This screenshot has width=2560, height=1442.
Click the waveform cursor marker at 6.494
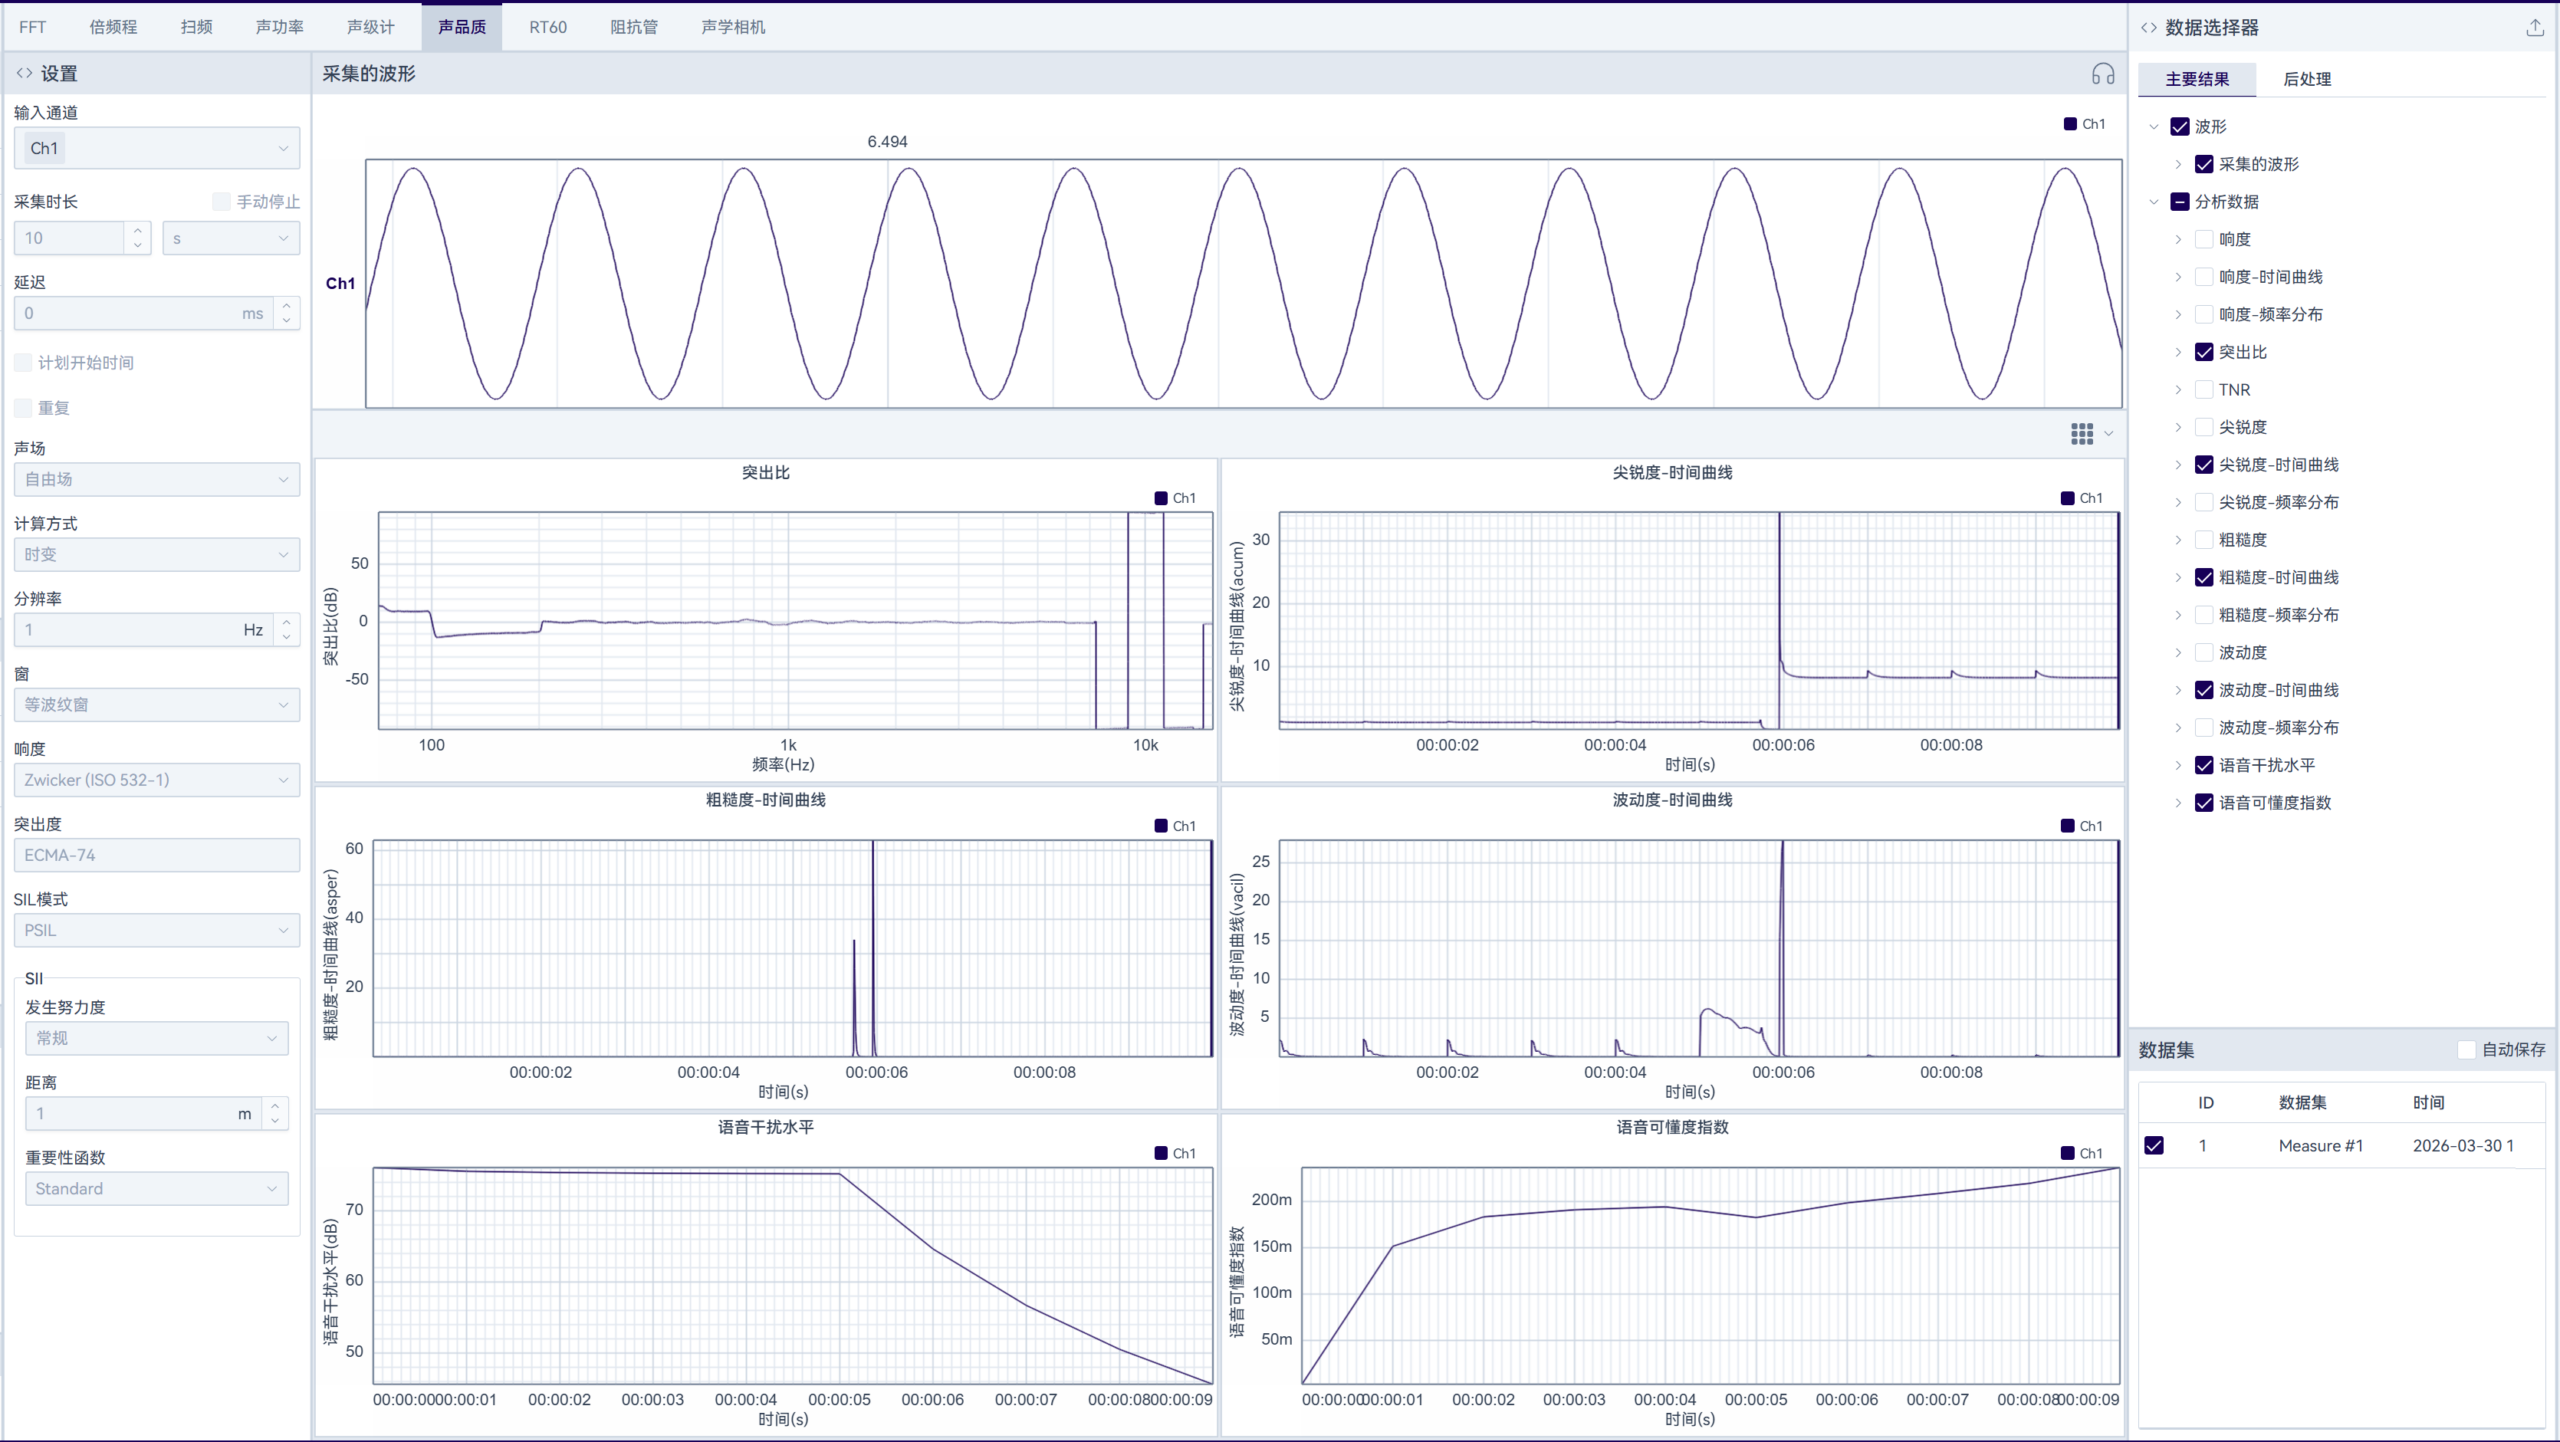coord(887,142)
